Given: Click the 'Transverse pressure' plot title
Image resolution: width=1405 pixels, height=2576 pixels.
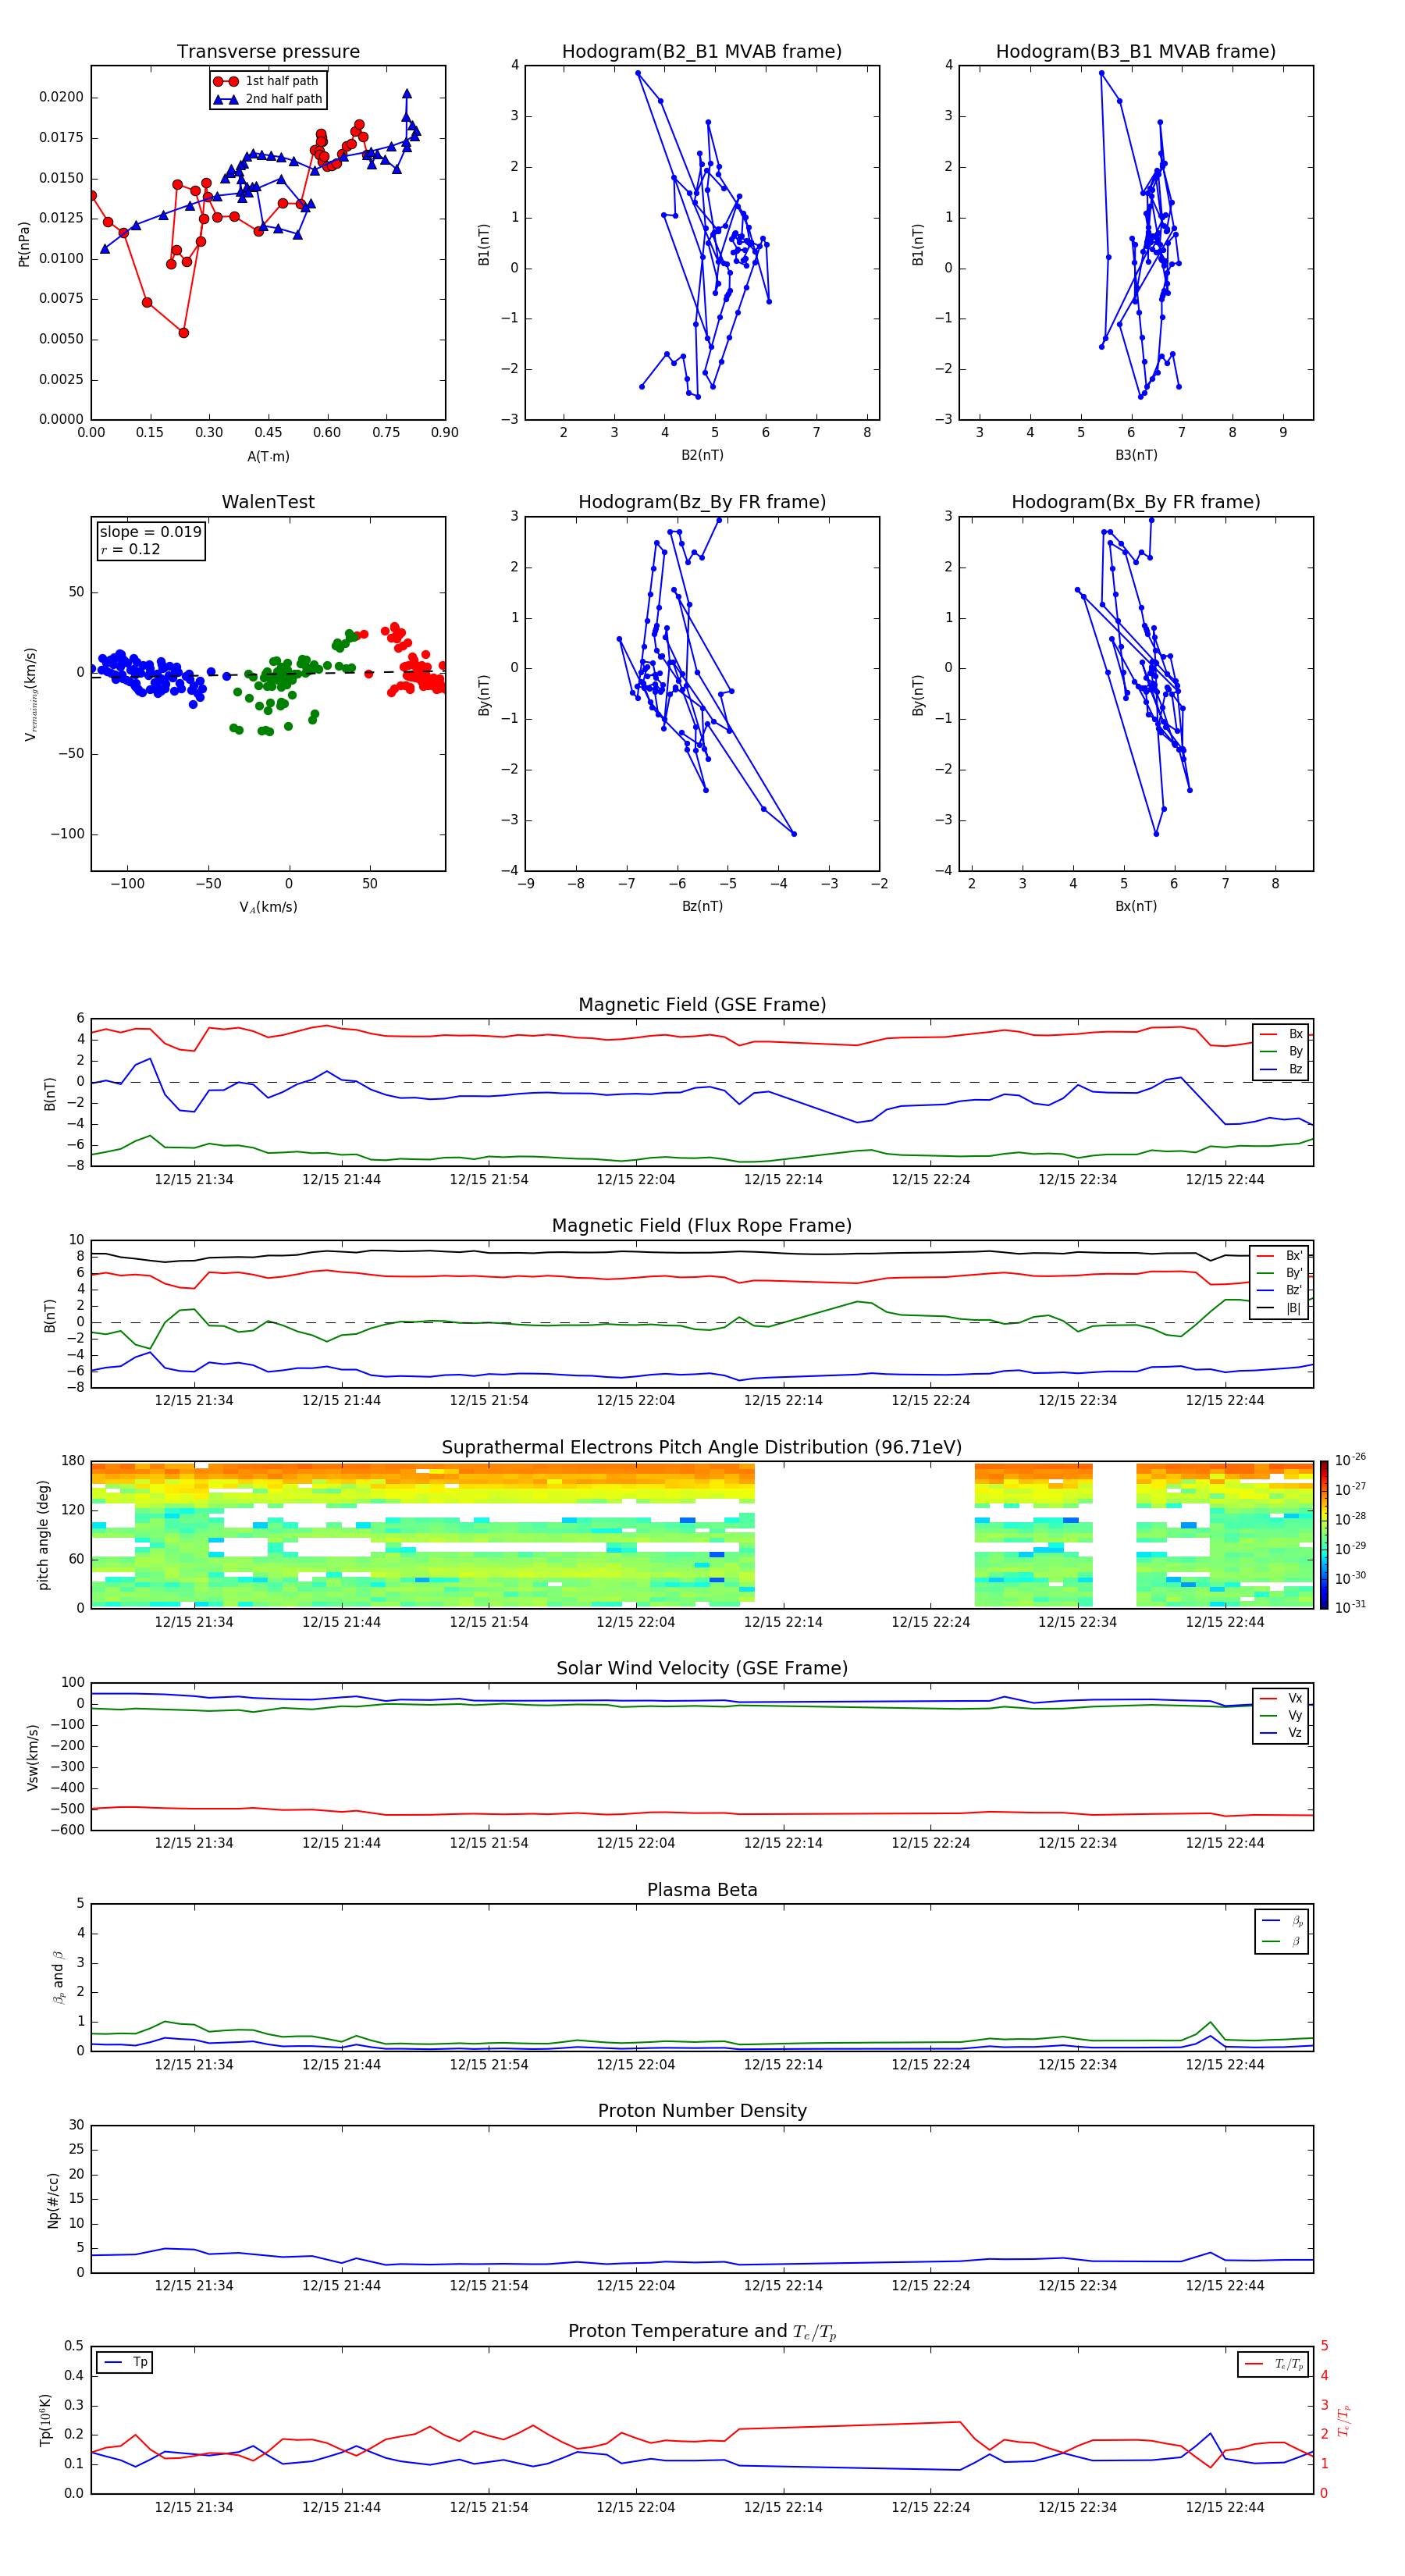Looking at the screenshot, I should (268, 52).
